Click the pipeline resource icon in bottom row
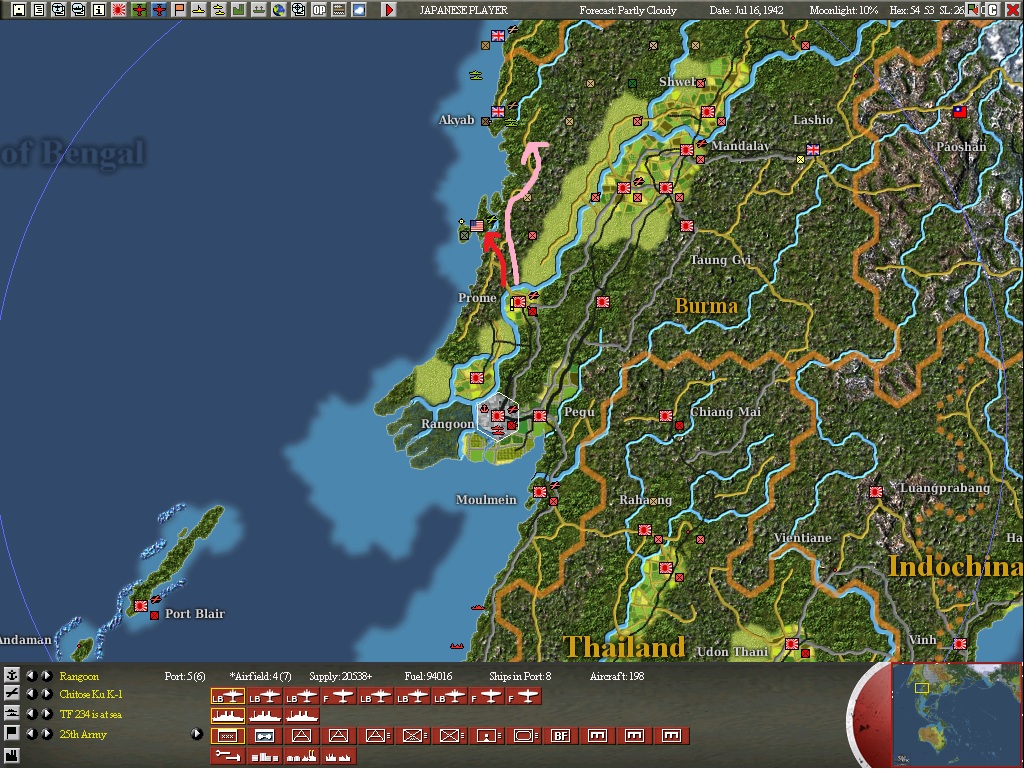 coord(227,756)
